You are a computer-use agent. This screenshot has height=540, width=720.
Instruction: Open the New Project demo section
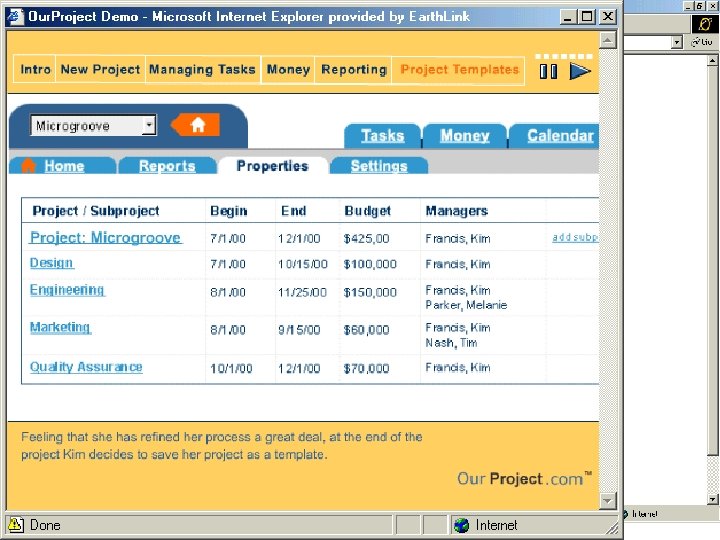click(100, 69)
